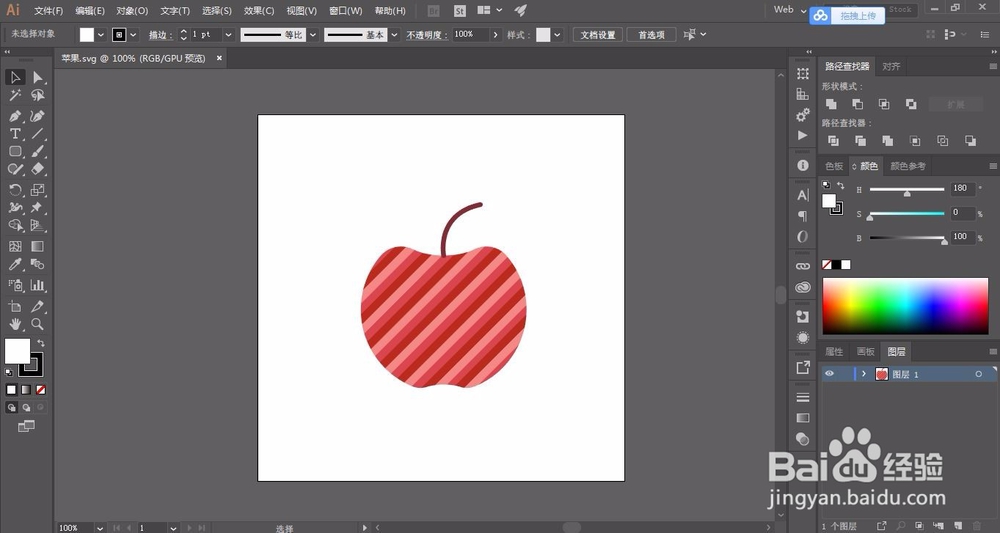1000x533 pixels.
Task: Select the Type tool
Action: 15,134
